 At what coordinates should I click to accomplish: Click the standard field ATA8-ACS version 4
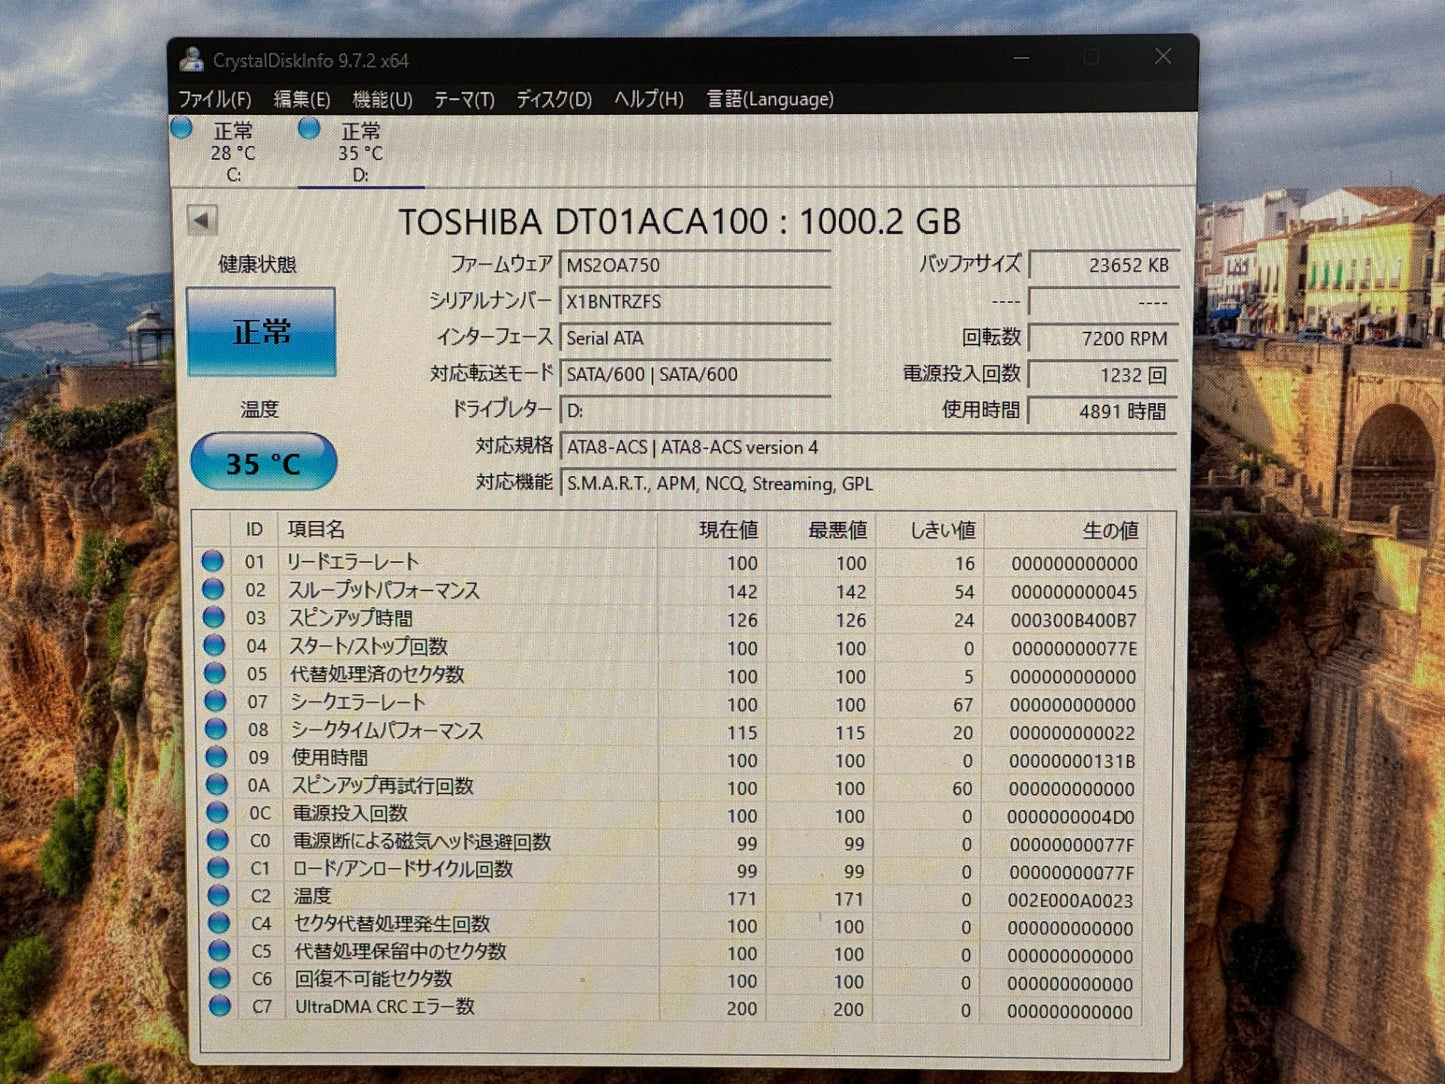click(866, 447)
